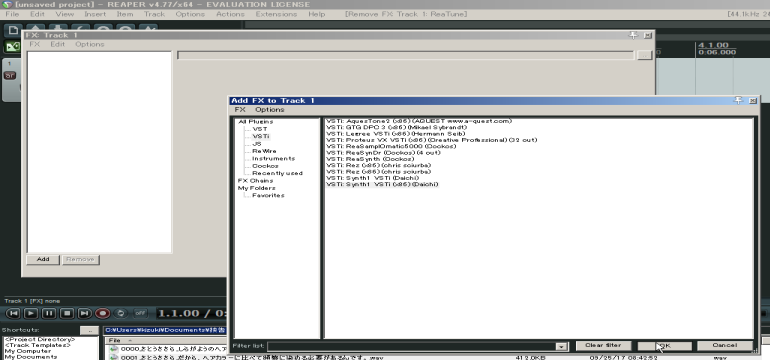The image size is (770, 360).
Task: Pause playback in the transport bar
Action: click(49, 313)
